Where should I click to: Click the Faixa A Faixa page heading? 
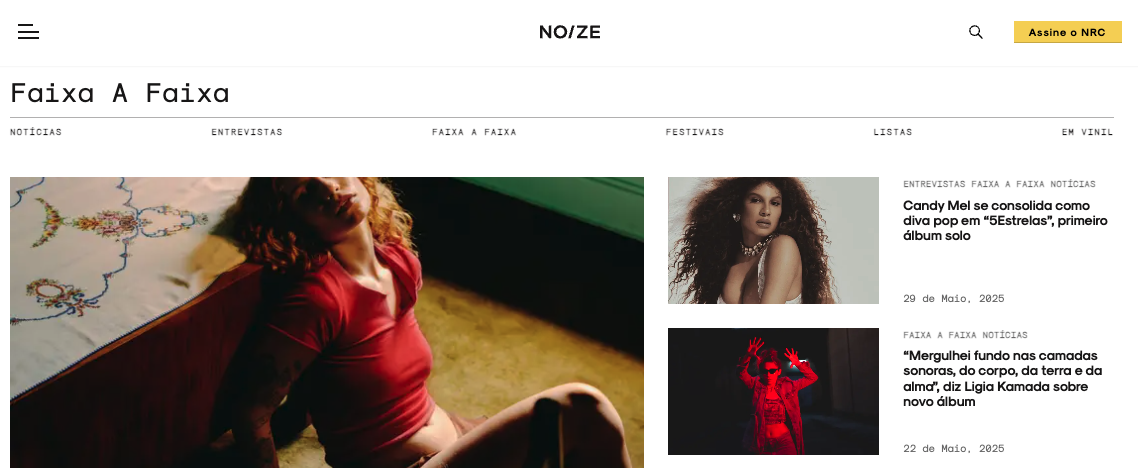(120, 94)
